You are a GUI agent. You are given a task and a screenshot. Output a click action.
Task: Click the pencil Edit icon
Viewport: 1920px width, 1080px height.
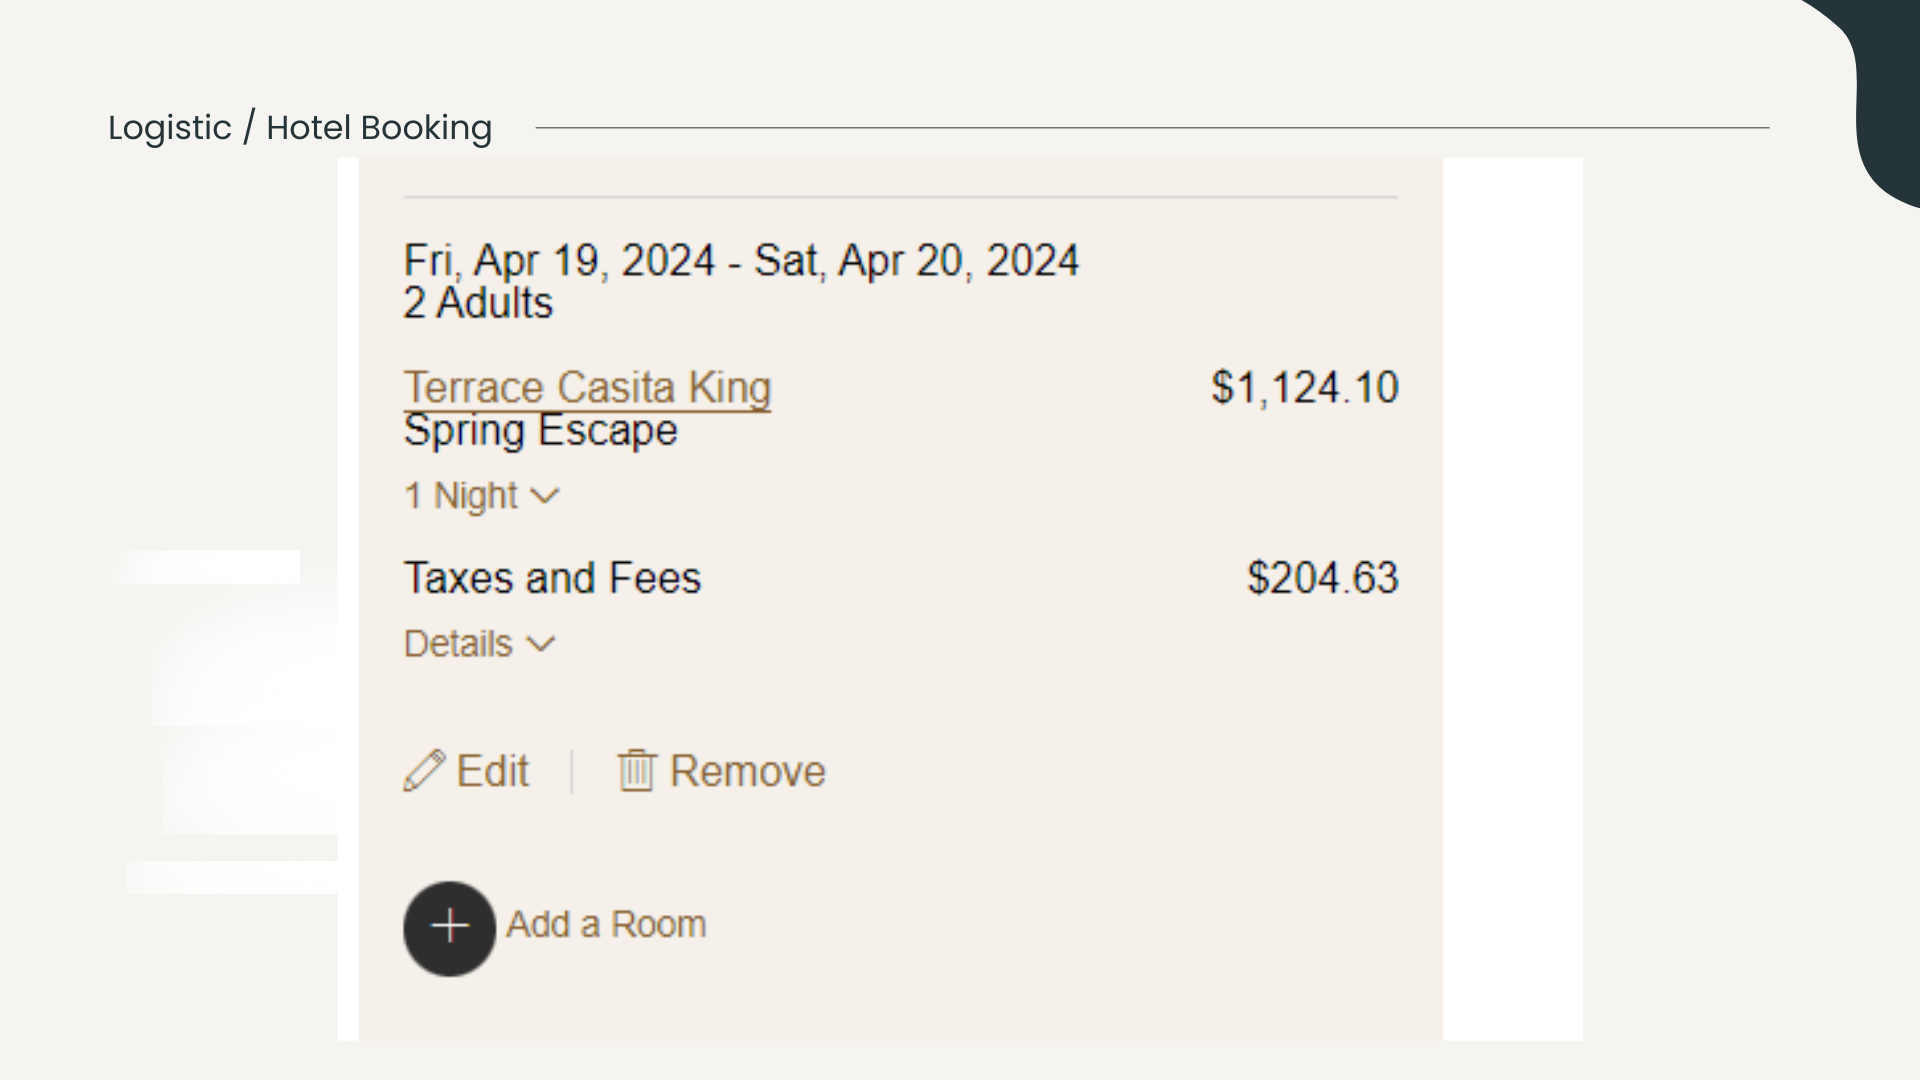424,771
